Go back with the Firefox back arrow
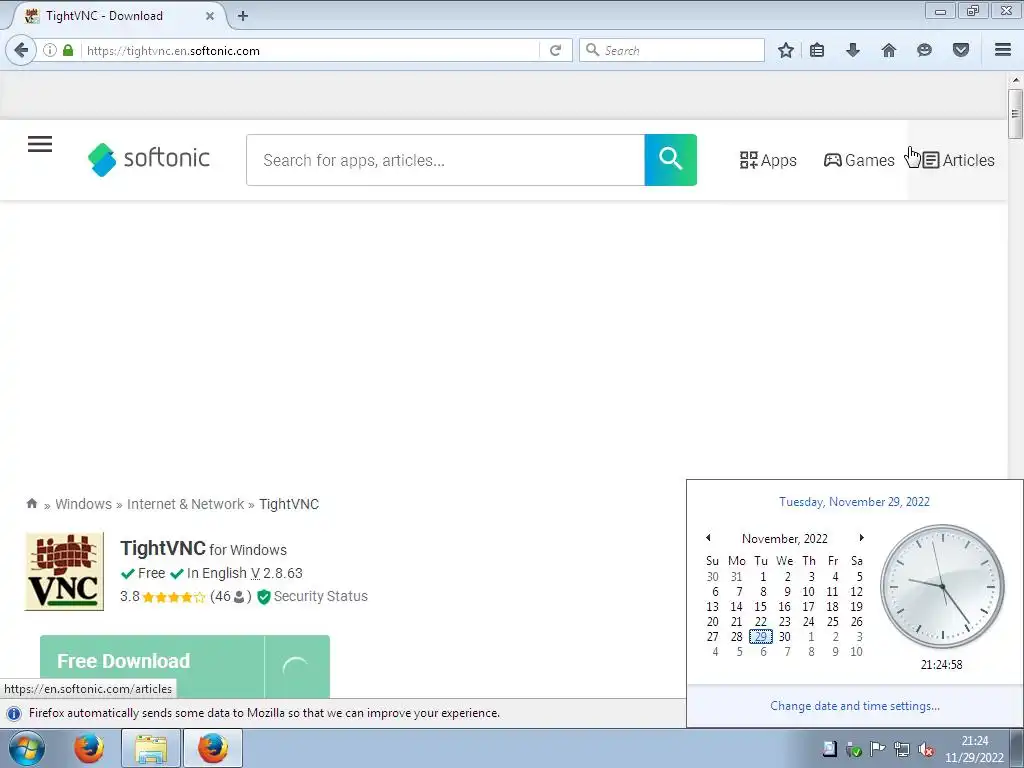Image resolution: width=1024 pixels, height=768 pixels. point(22,50)
